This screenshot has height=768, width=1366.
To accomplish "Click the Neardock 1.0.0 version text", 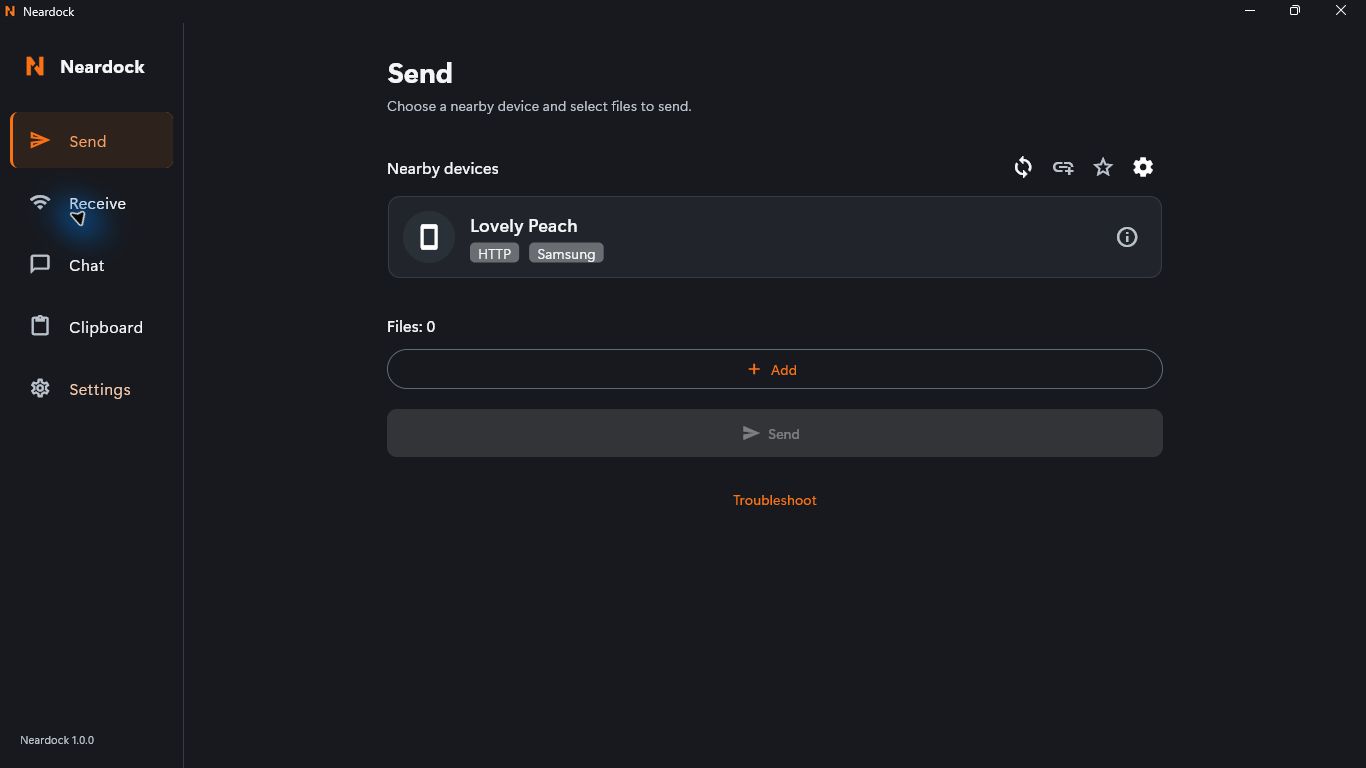I will pyautogui.click(x=57, y=740).
